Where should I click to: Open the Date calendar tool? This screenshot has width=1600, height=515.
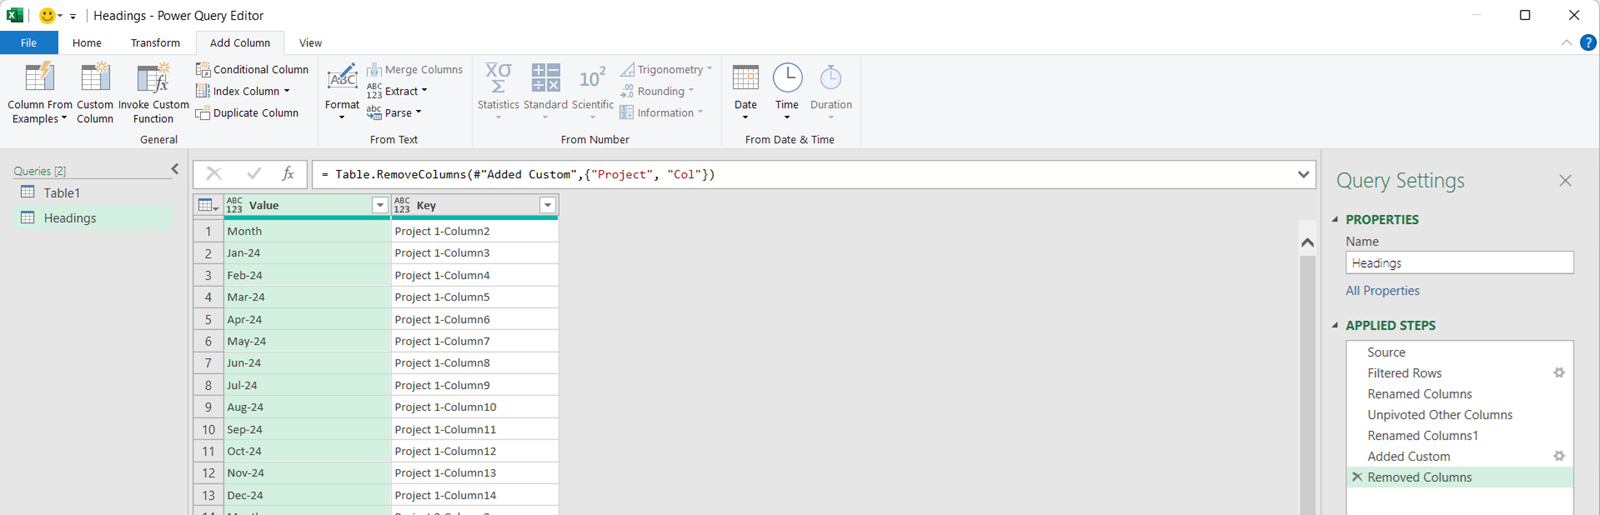tap(745, 92)
